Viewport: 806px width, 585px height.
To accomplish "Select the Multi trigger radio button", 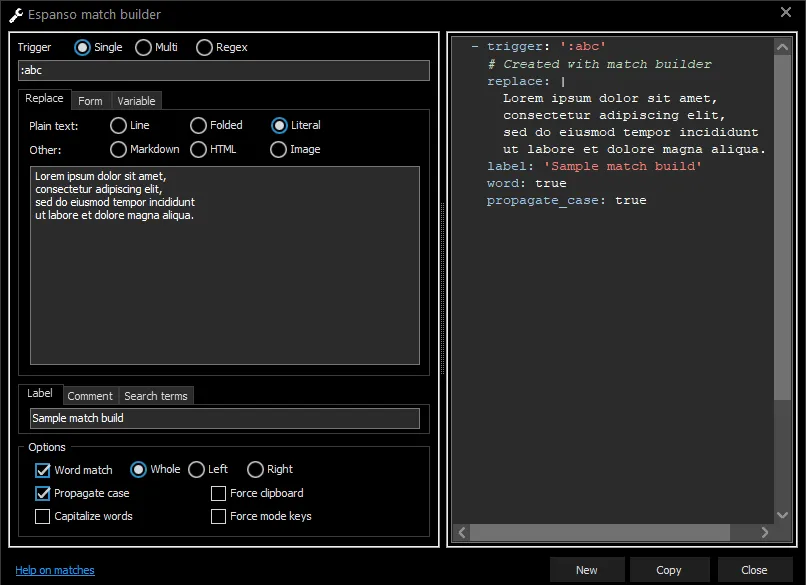I will click(144, 47).
